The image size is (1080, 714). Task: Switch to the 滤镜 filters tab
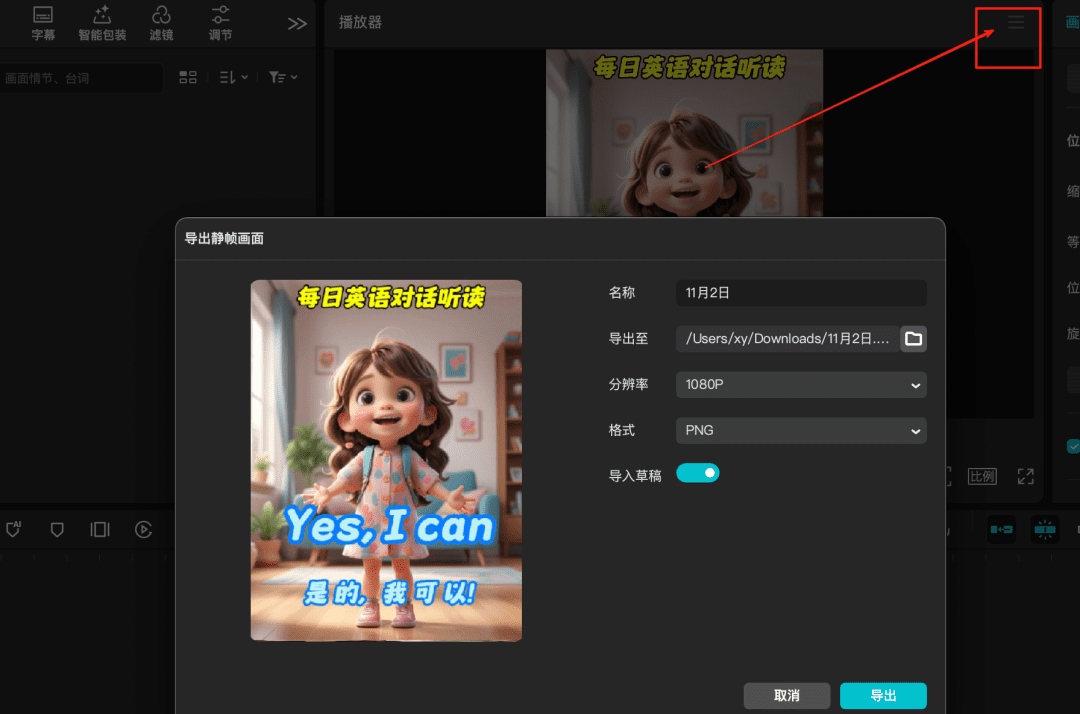click(161, 23)
